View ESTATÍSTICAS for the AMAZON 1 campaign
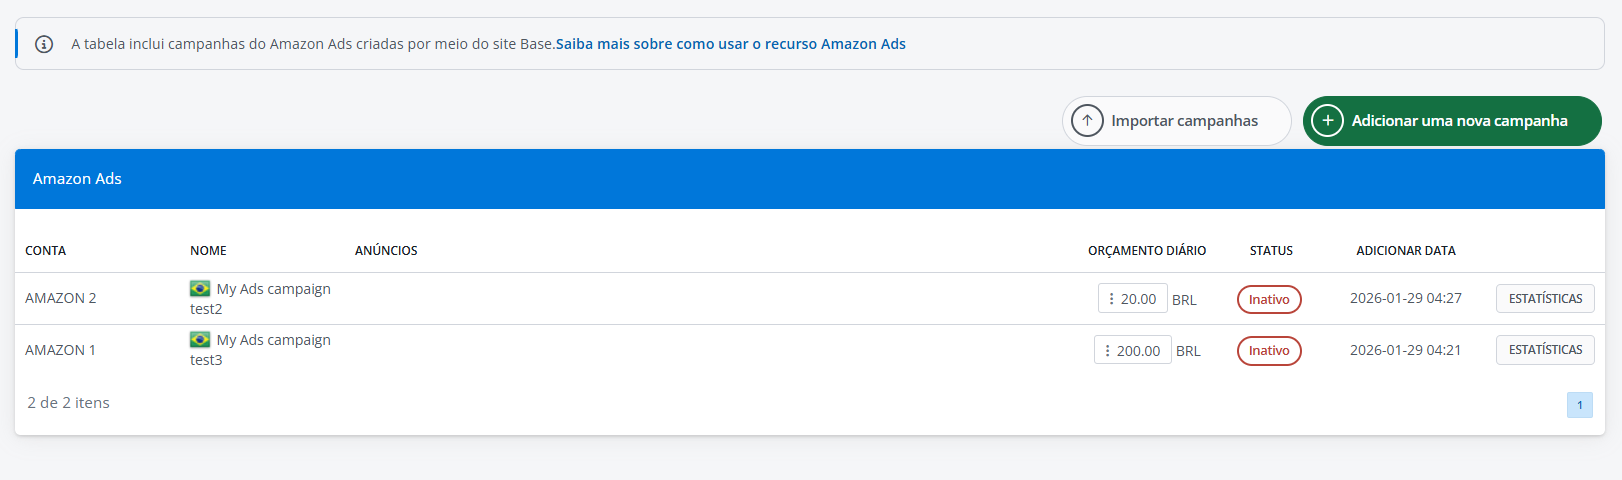 [1545, 350]
